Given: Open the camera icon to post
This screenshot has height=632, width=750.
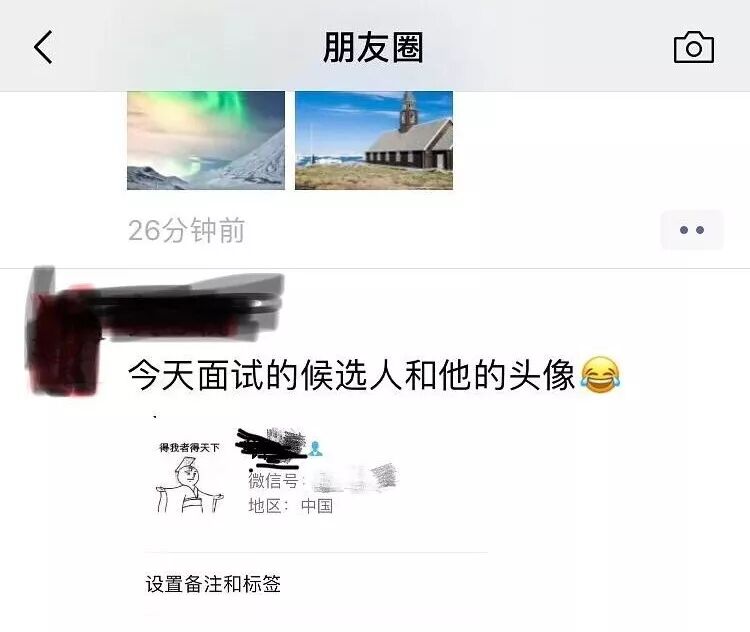Looking at the screenshot, I should point(694,47).
